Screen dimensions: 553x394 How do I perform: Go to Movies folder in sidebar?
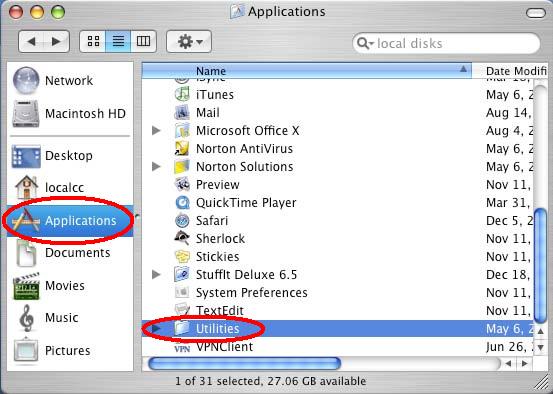pos(49,285)
